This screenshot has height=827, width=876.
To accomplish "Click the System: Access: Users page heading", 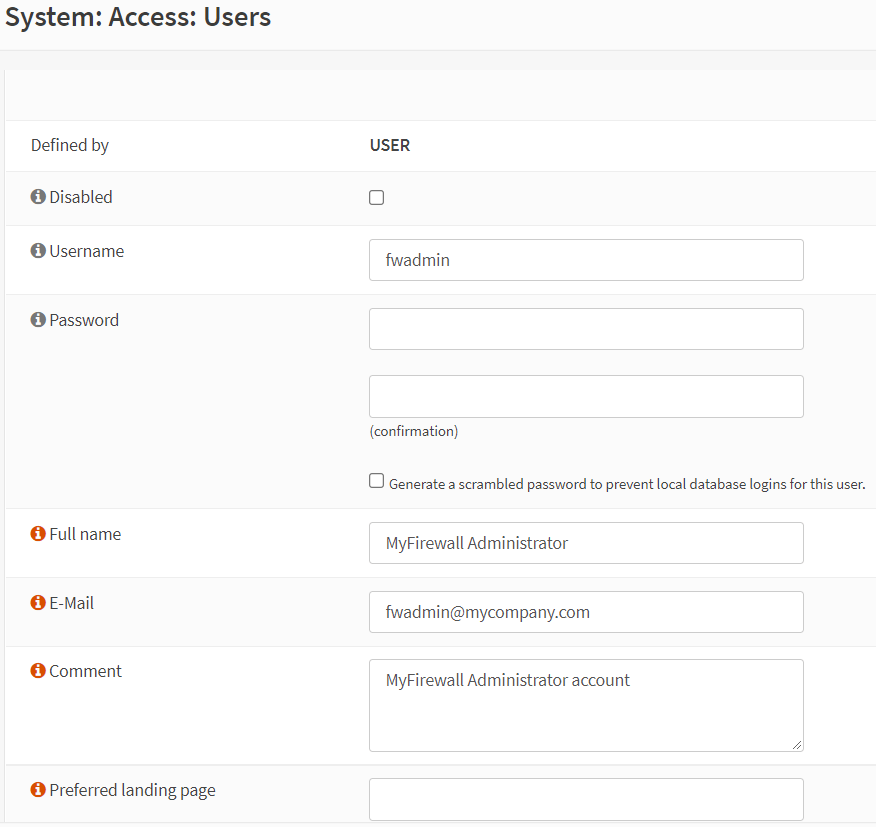I will tap(138, 17).
